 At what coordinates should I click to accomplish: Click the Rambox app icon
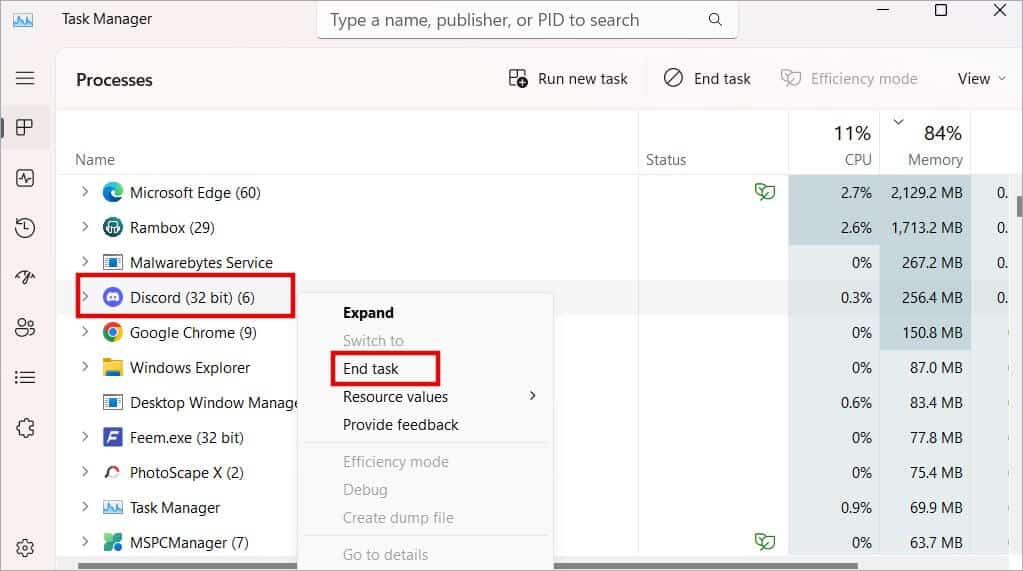click(112, 227)
